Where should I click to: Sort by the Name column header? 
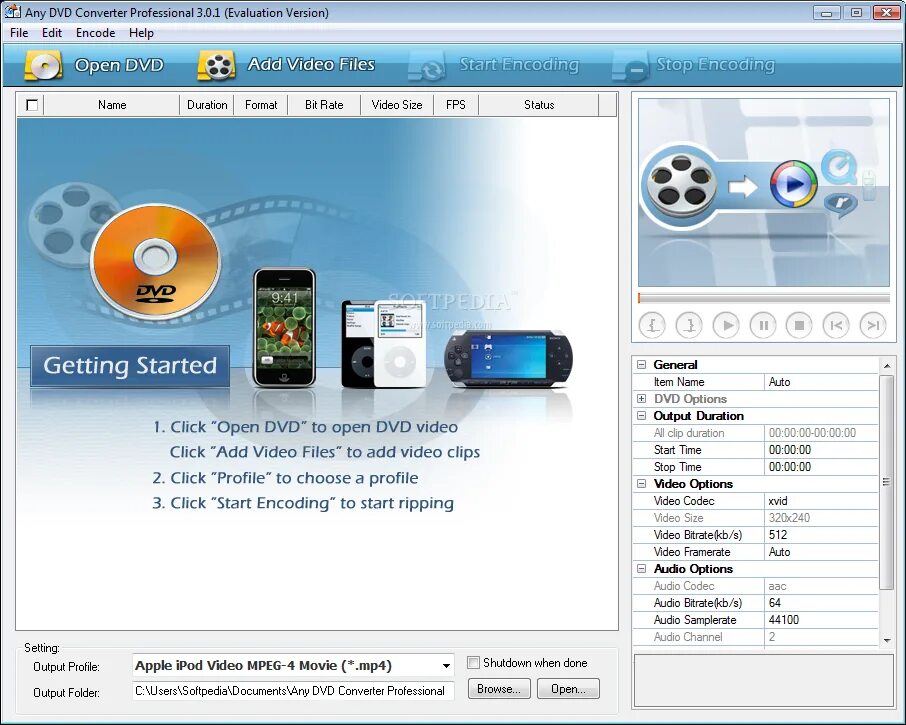pyautogui.click(x=112, y=105)
